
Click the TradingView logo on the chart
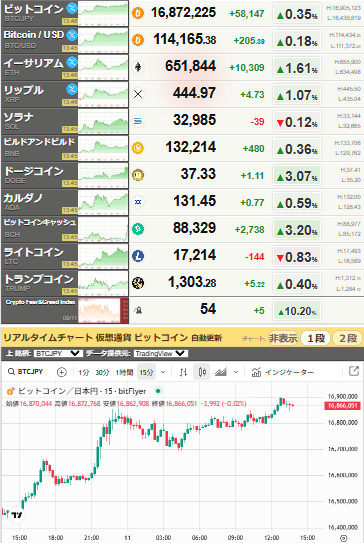click(x=17, y=515)
